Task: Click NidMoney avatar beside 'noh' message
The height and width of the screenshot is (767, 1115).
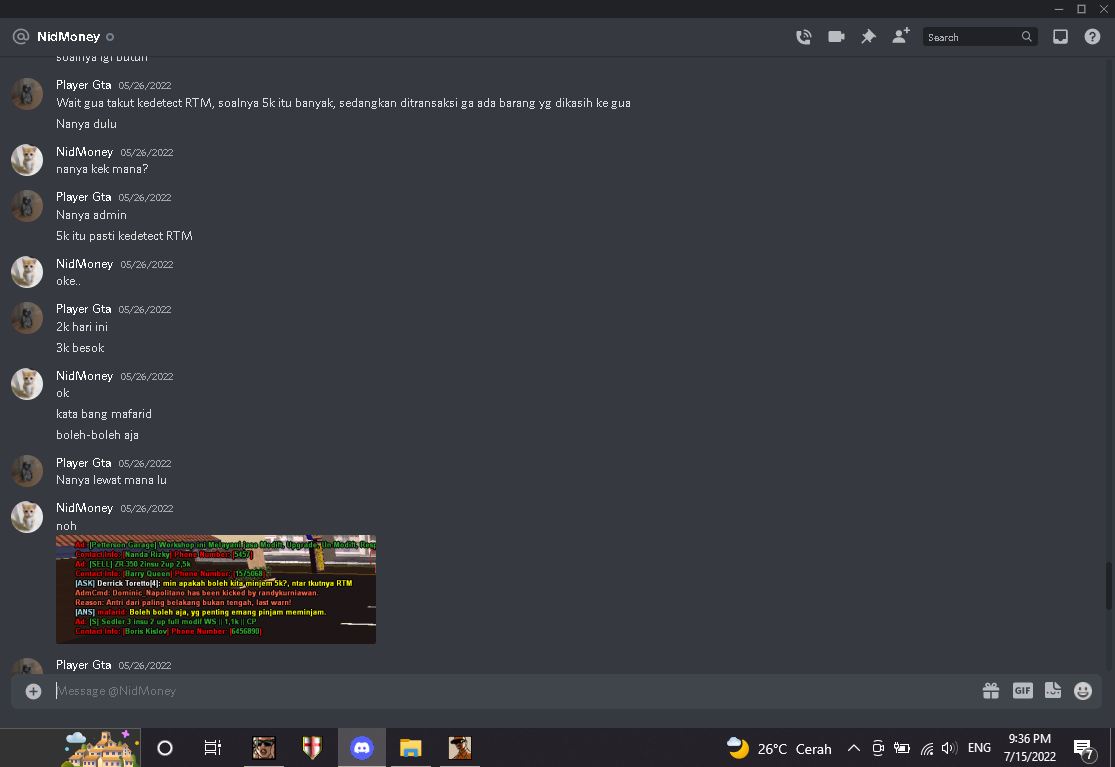Action: tap(27, 517)
